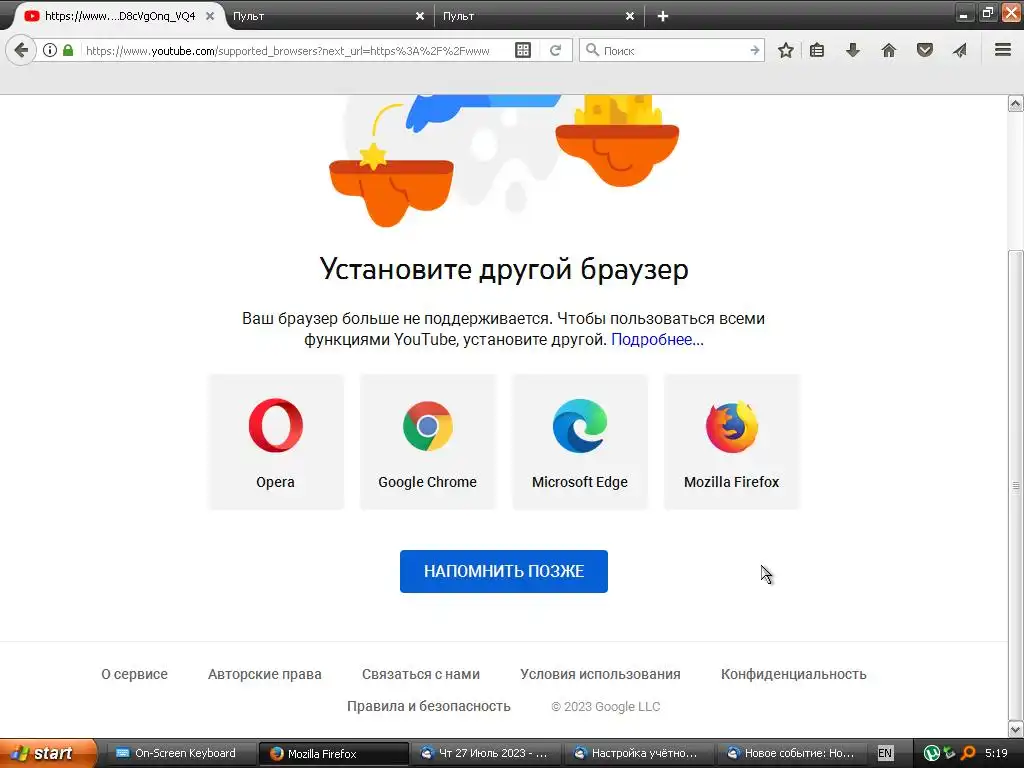Open the downloads arrow icon
This screenshot has width=1024, height=768.
[x=853, y=50]
